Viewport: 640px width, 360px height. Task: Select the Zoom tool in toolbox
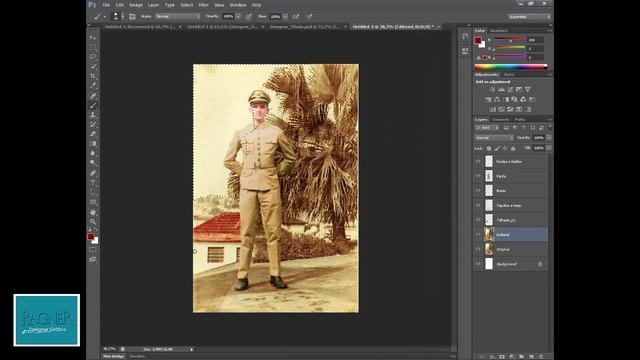93,222
